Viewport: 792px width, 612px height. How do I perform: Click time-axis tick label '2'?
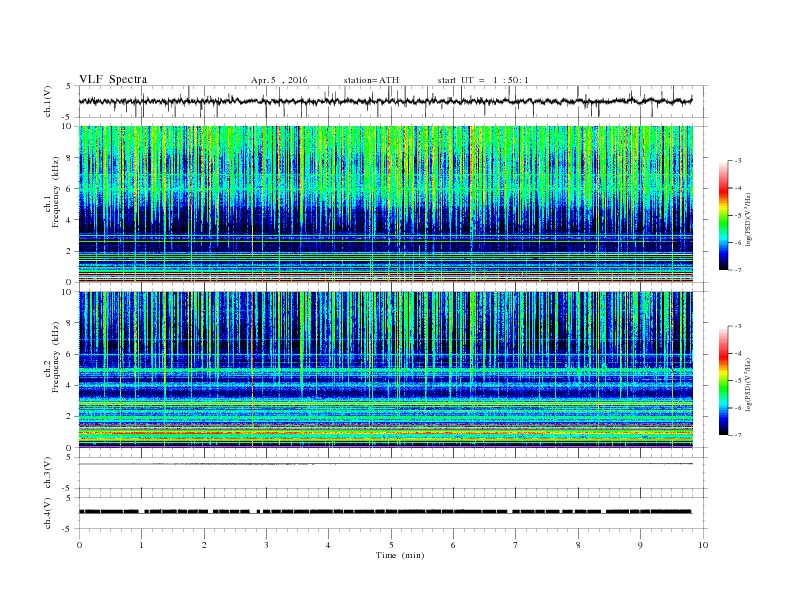tap(204, 545)
